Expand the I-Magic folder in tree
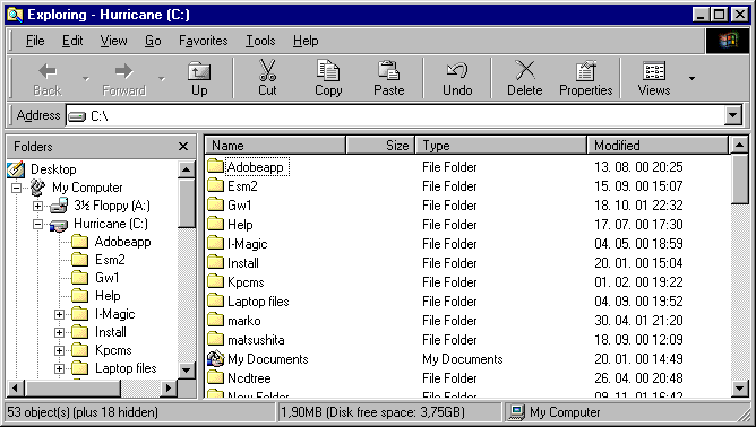756x427 pixels. click(x=59, y=314)
